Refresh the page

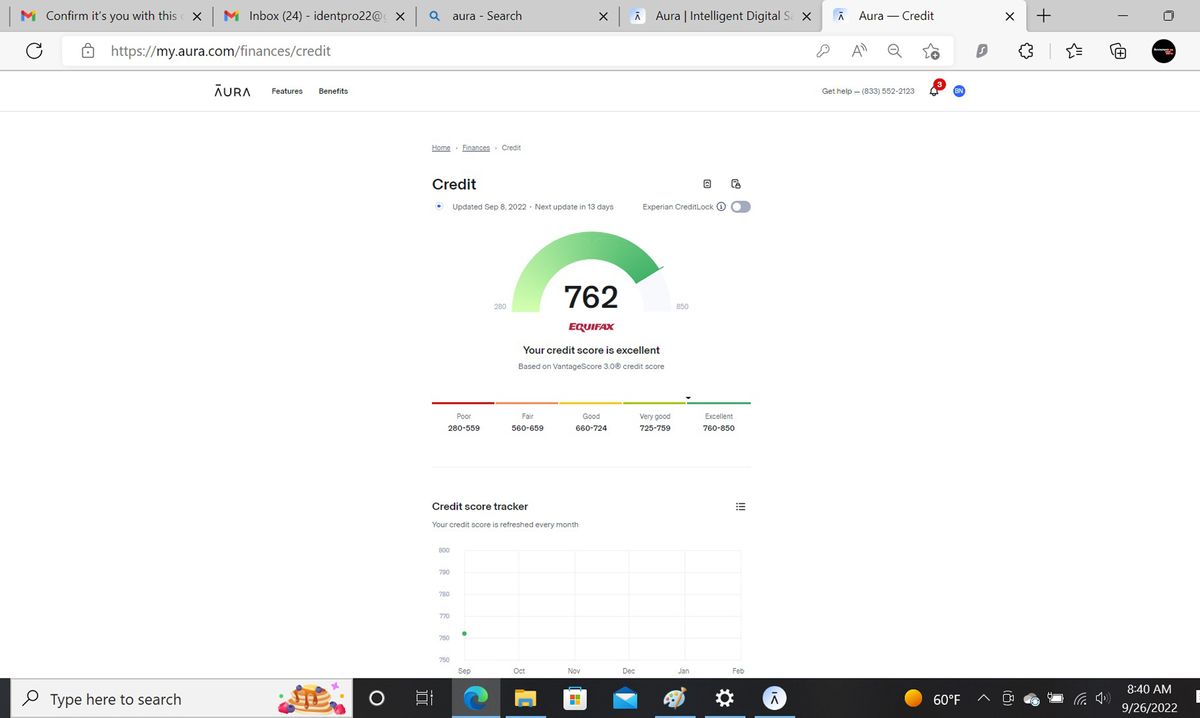[x=34, y=51]
